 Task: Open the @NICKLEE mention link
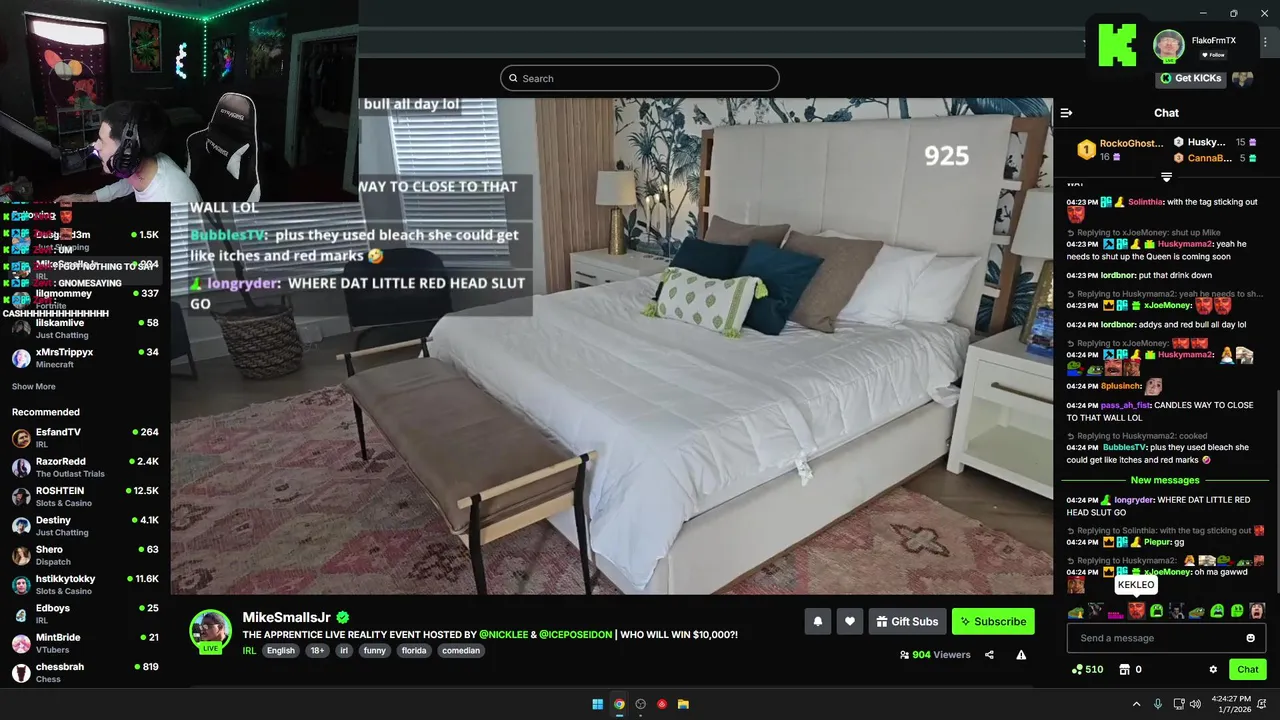coord(505,635)
